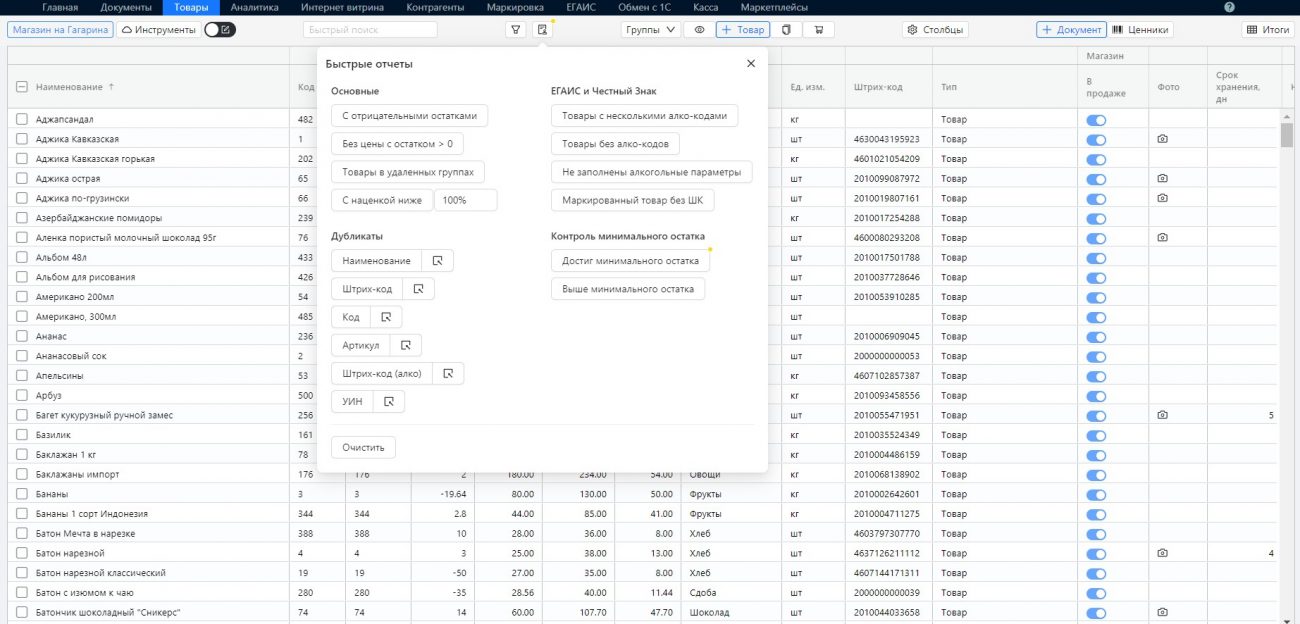Open the filter funnel icon in toolbar
Image resolution: width=1300 pixels, height=624 pixels.
pos(516,30)
